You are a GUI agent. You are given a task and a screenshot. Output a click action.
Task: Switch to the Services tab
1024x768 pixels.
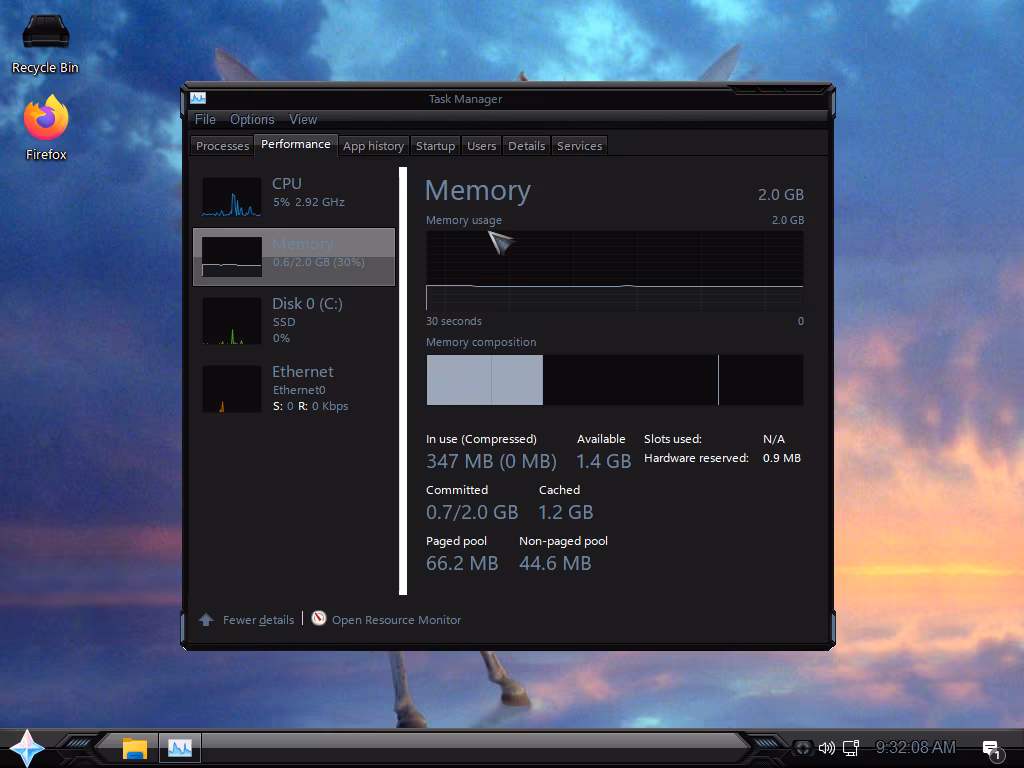[x=579, y=145]
